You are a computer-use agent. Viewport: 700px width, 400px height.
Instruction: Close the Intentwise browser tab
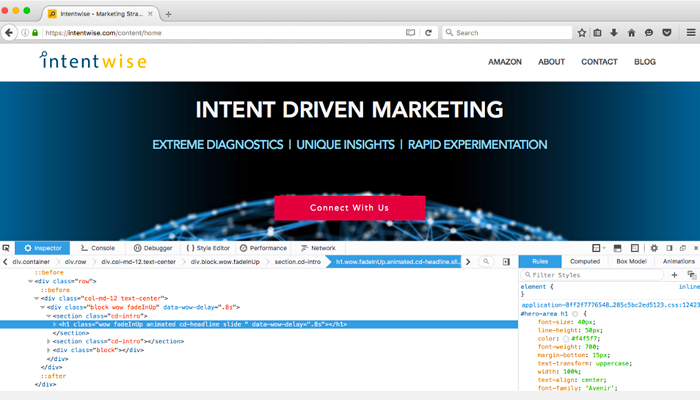(150, 14)
